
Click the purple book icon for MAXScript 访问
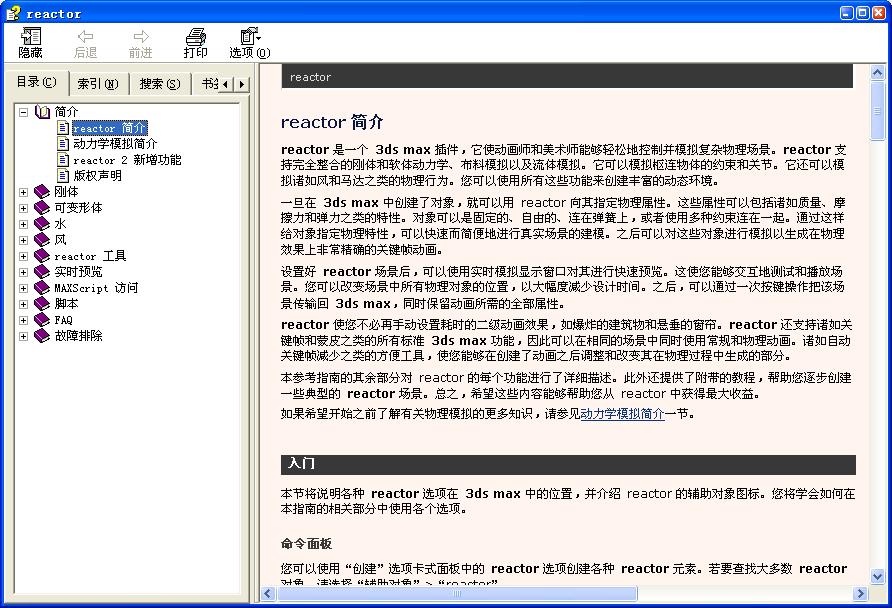point(42,288)
